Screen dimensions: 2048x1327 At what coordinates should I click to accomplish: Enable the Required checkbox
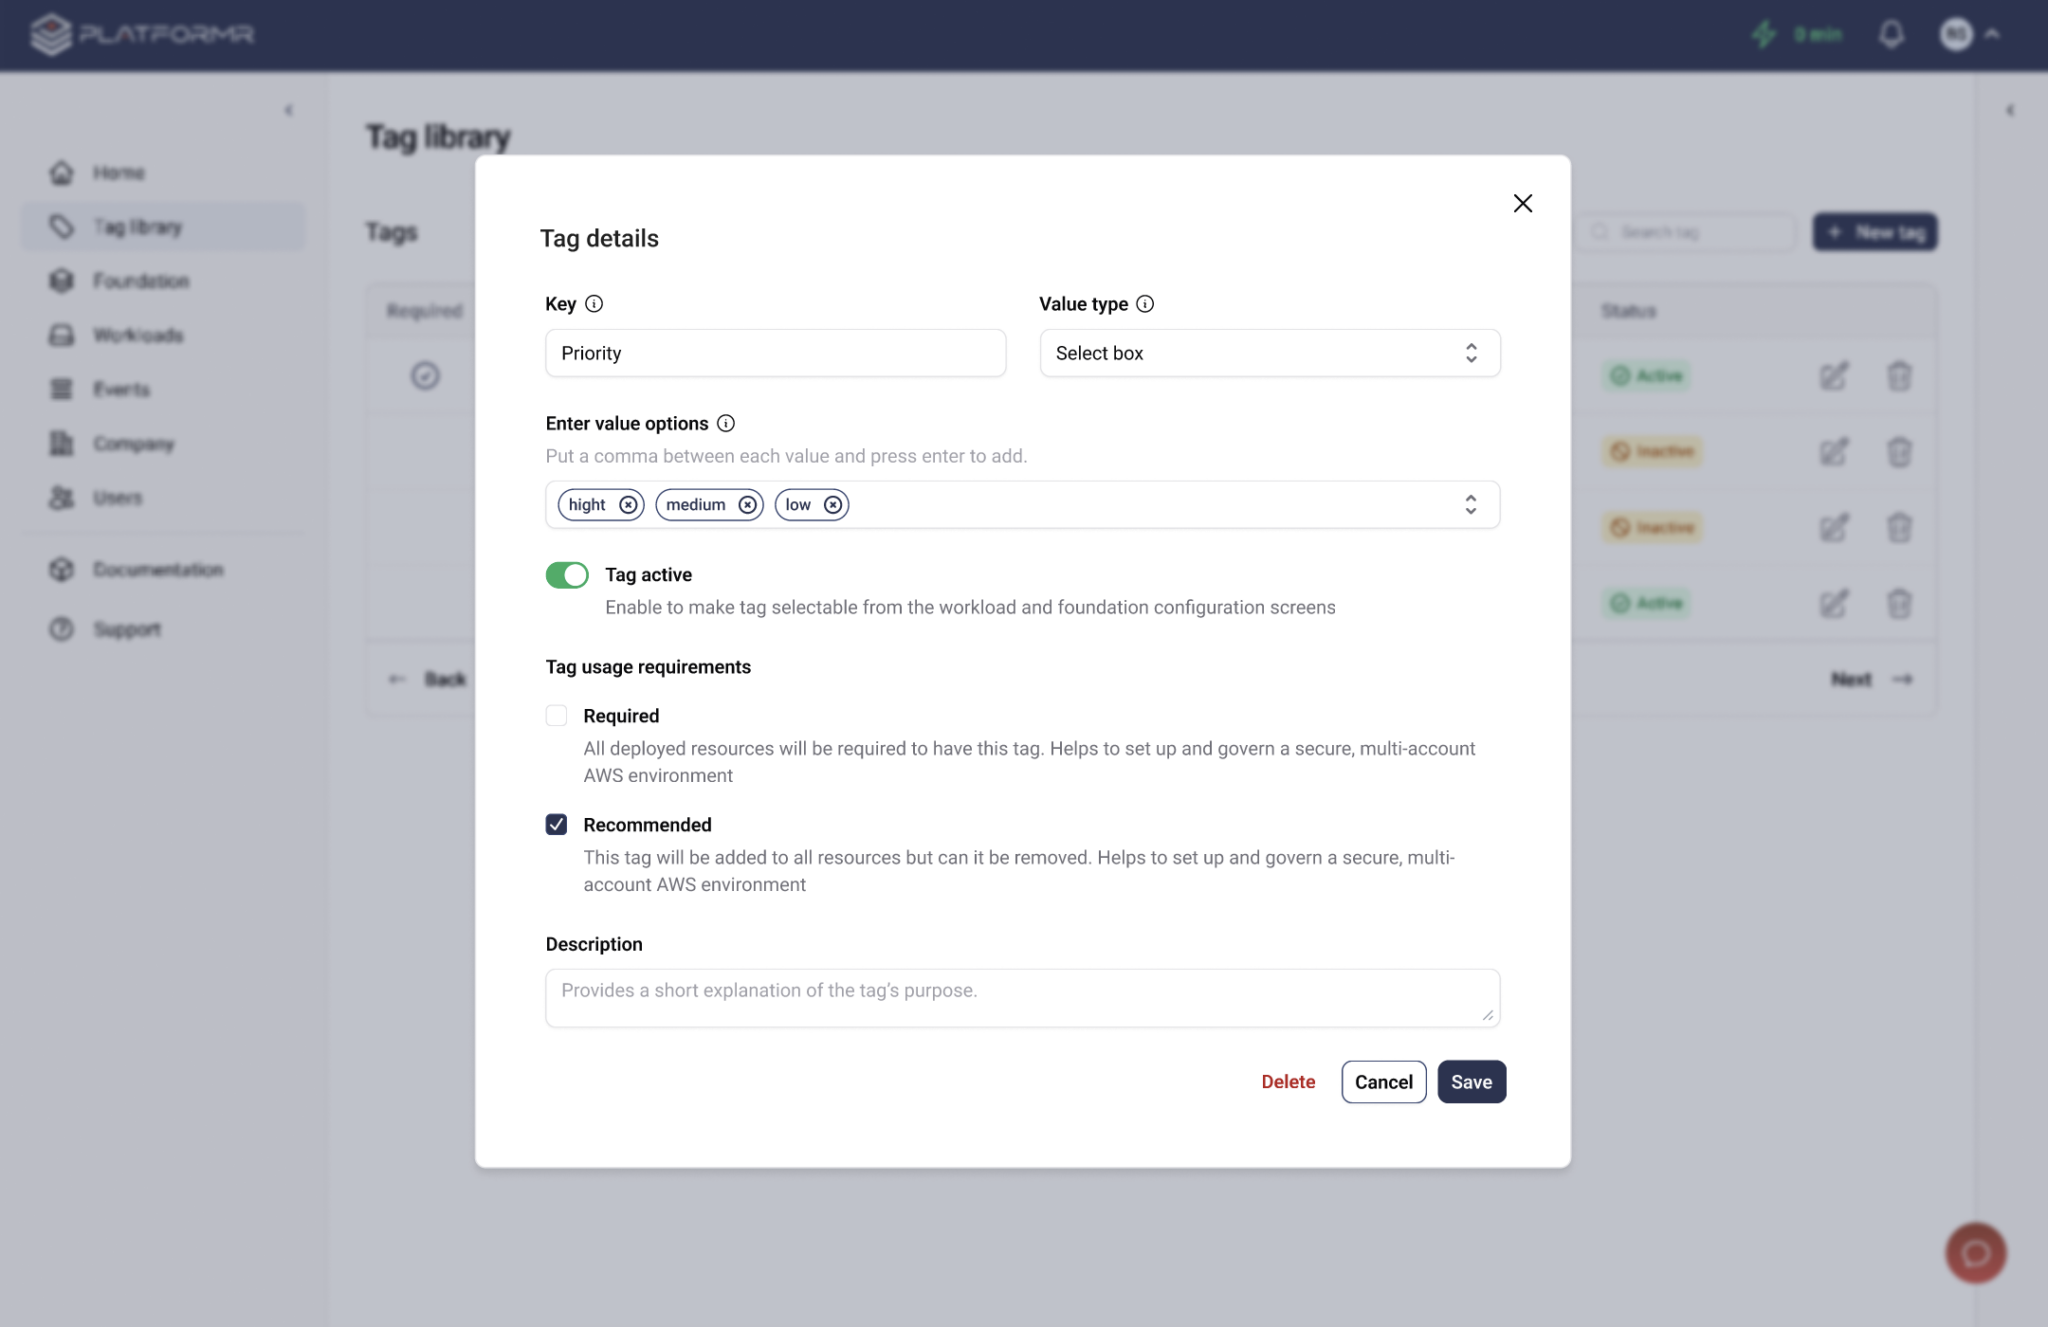(x=557, y=715)
